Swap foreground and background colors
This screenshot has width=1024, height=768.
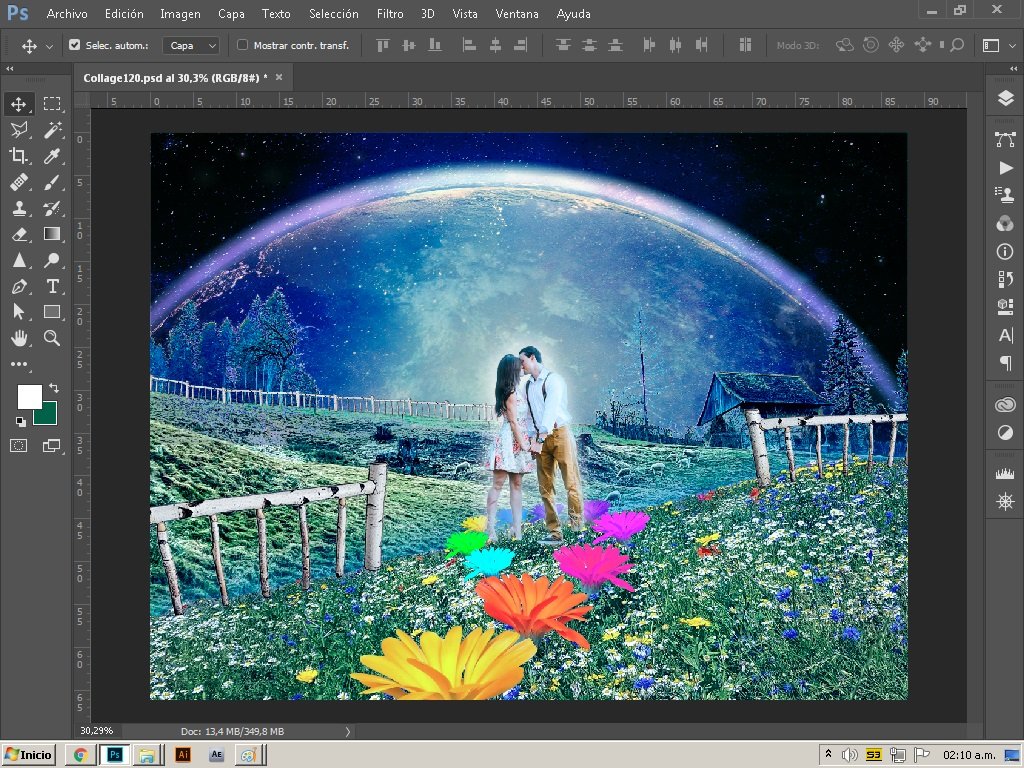(54, 388)
